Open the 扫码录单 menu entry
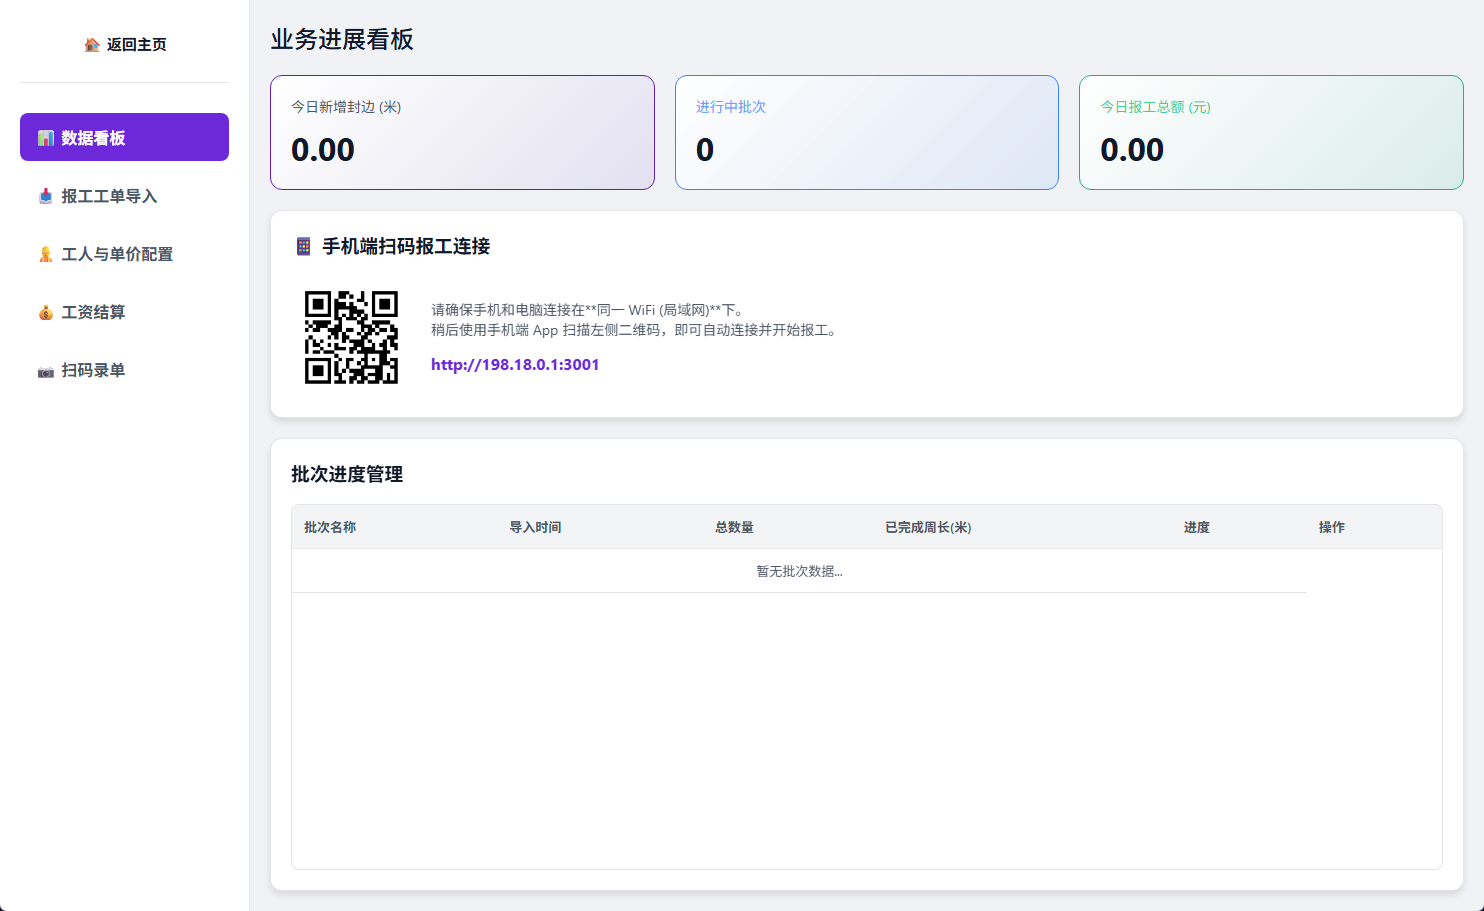 click(124, 370)
